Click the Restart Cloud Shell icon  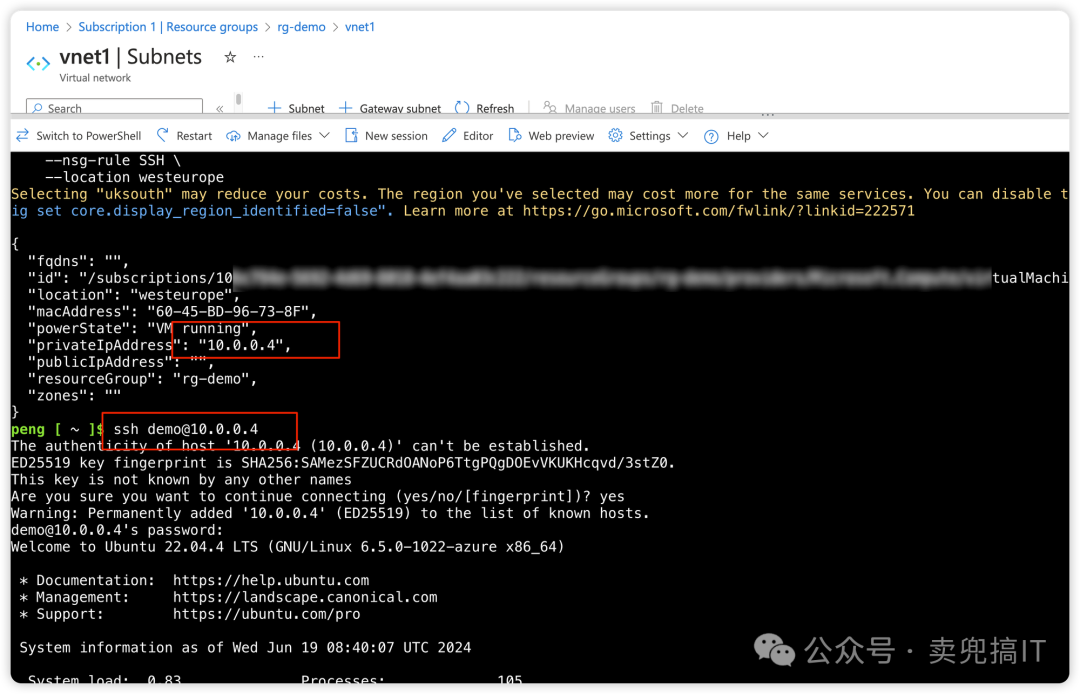163,136
